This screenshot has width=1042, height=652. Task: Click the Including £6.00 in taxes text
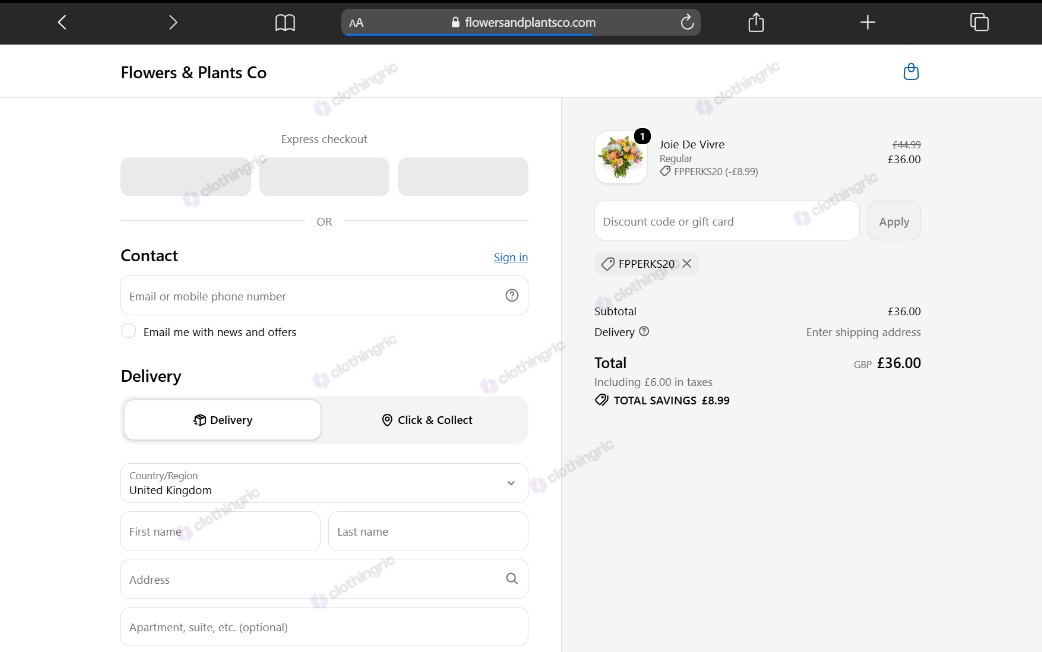tap(653, 382)
